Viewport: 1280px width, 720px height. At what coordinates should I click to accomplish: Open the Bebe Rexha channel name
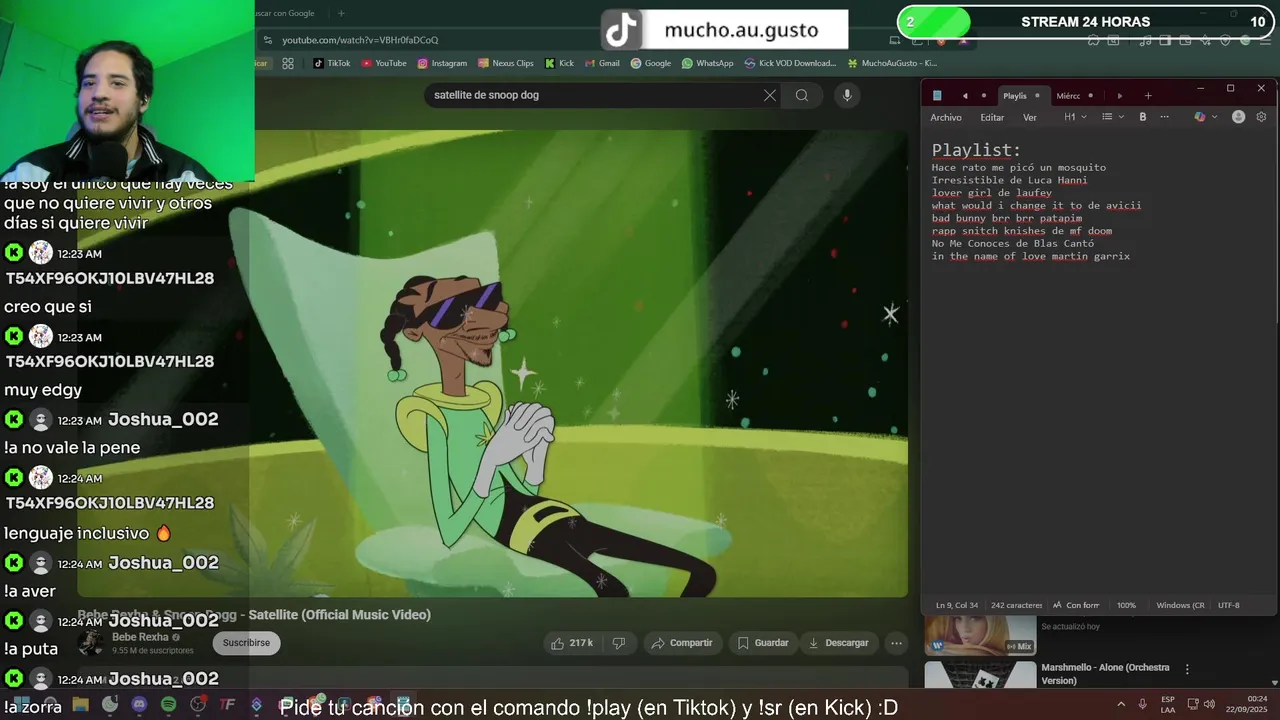pos(140,637)
